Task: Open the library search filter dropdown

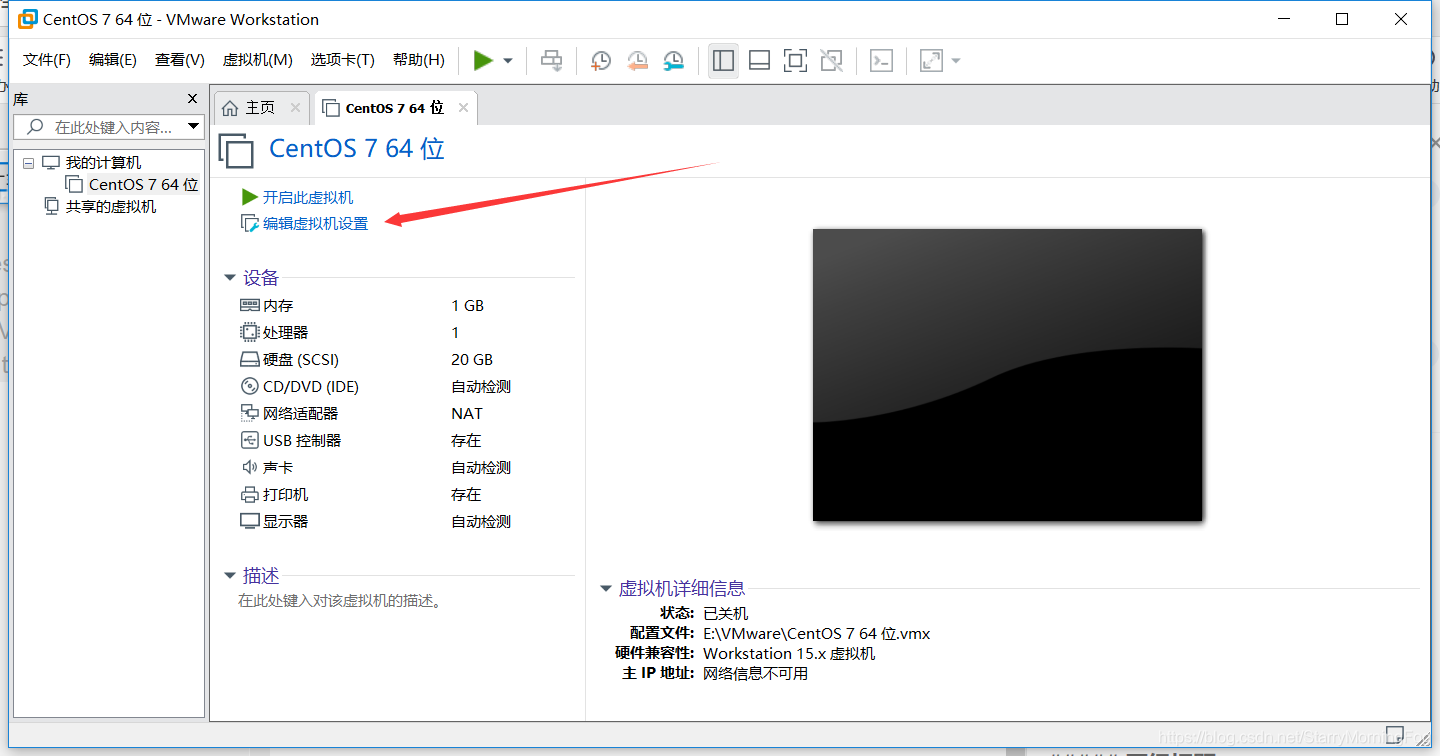Action: (193, 127)
